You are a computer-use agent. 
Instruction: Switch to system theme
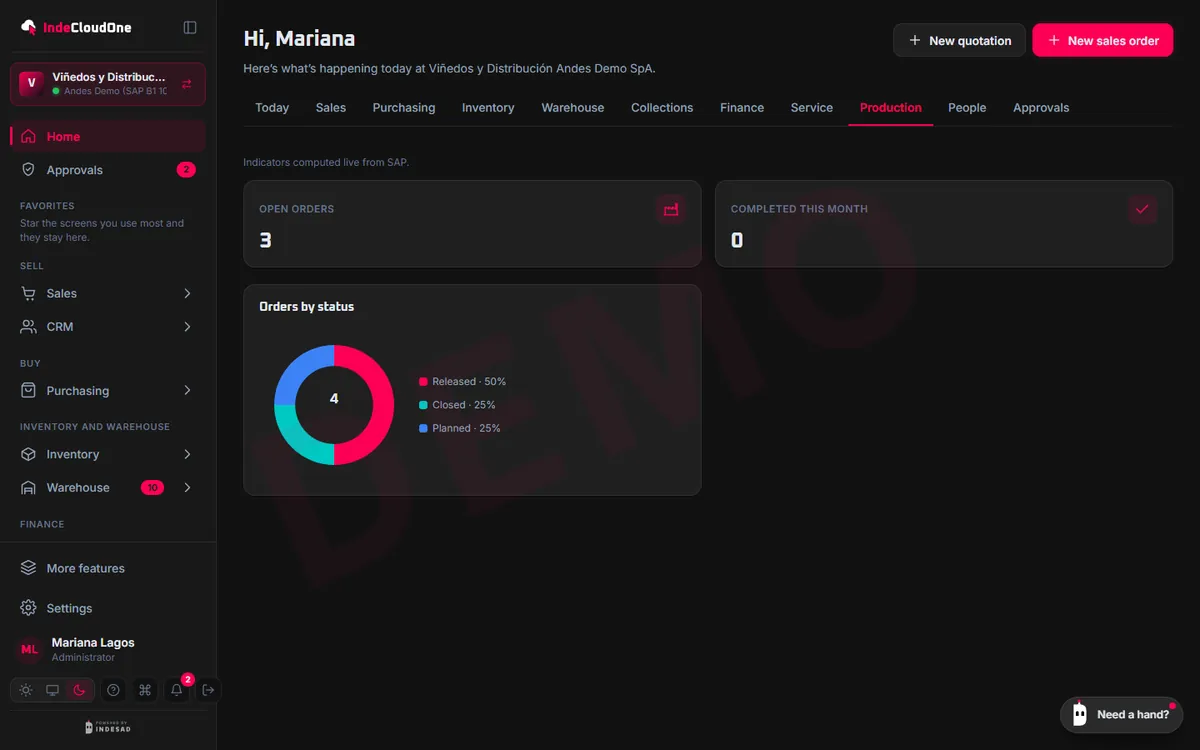point(52,690)
